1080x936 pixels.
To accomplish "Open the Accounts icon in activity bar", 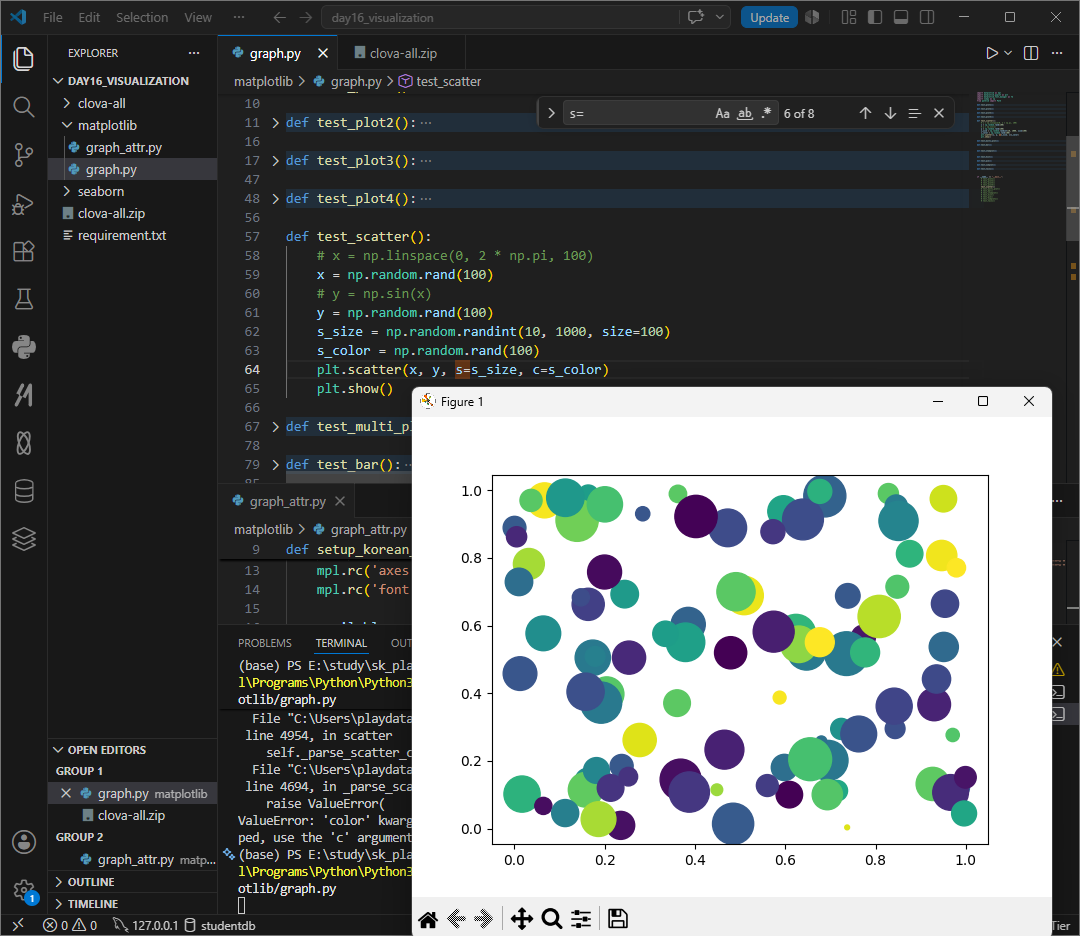I will point(23,842).
